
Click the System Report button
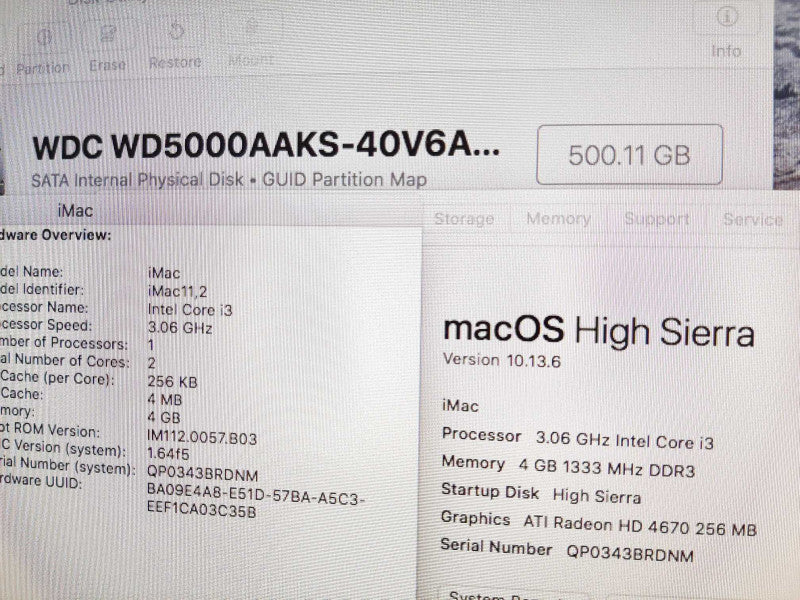point(515,594)
